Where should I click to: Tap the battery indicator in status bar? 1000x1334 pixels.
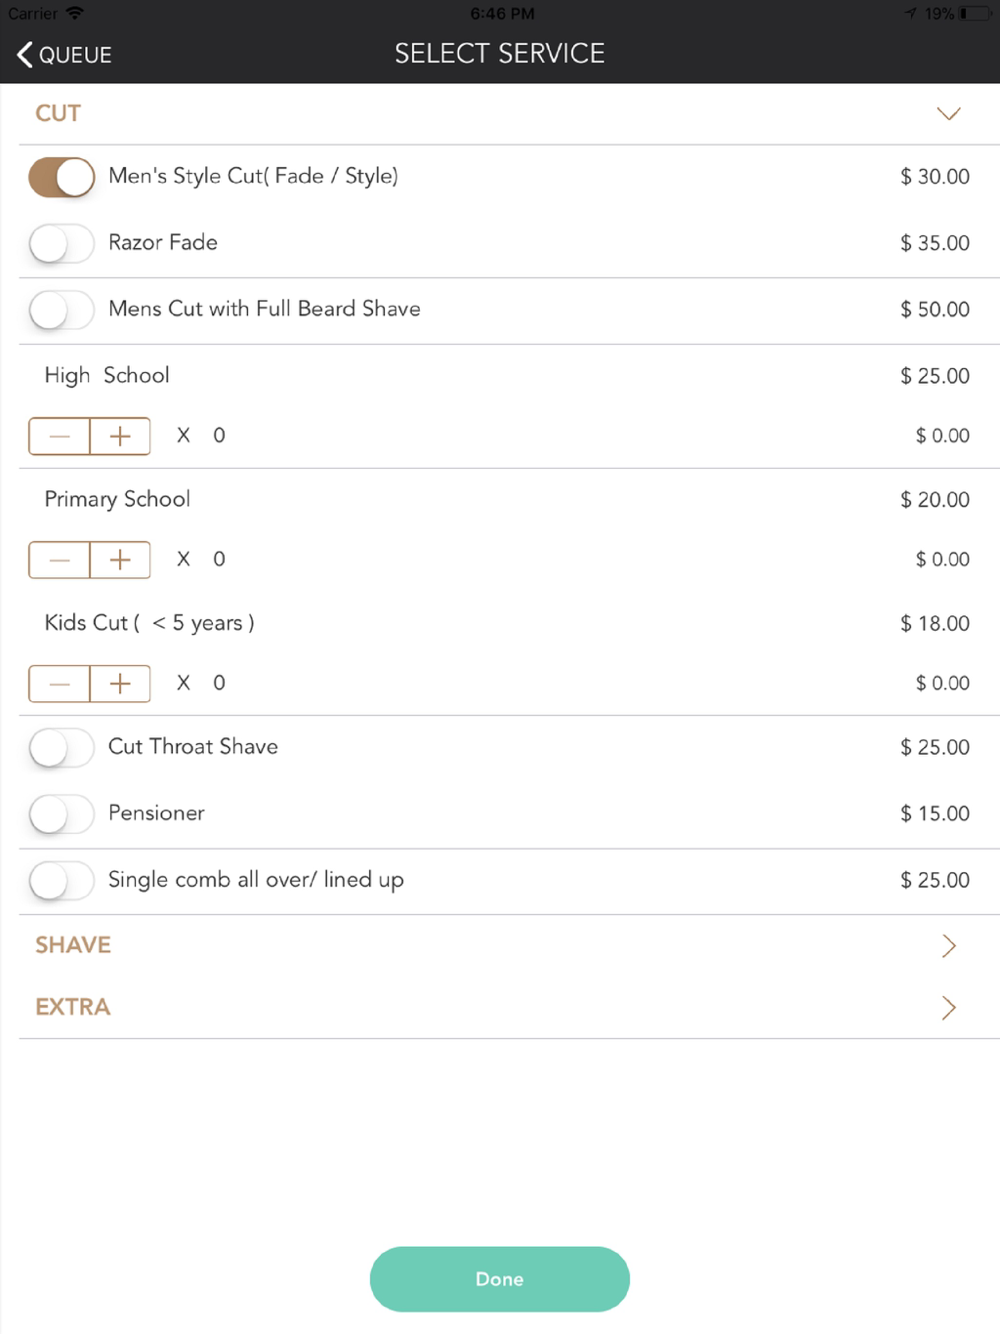tap(973, 14)
